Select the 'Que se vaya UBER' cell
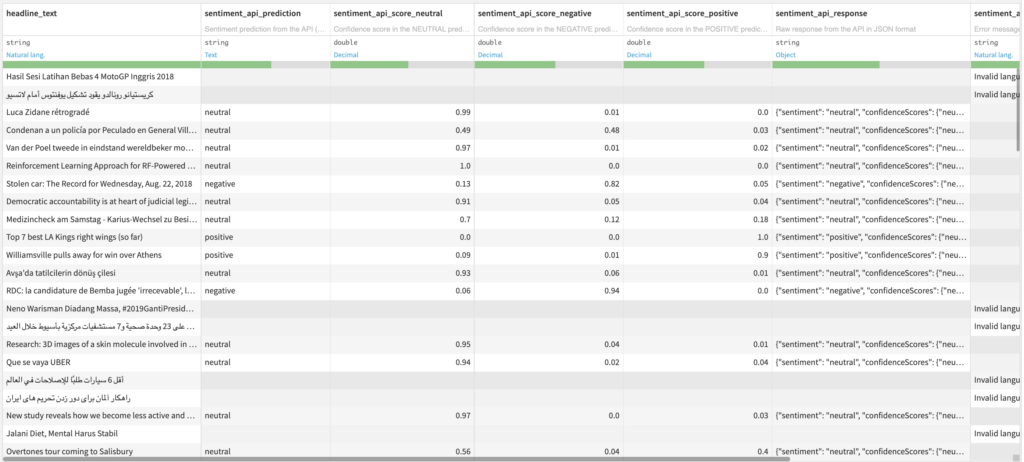The image size is (1024, 462). (100, 362)
